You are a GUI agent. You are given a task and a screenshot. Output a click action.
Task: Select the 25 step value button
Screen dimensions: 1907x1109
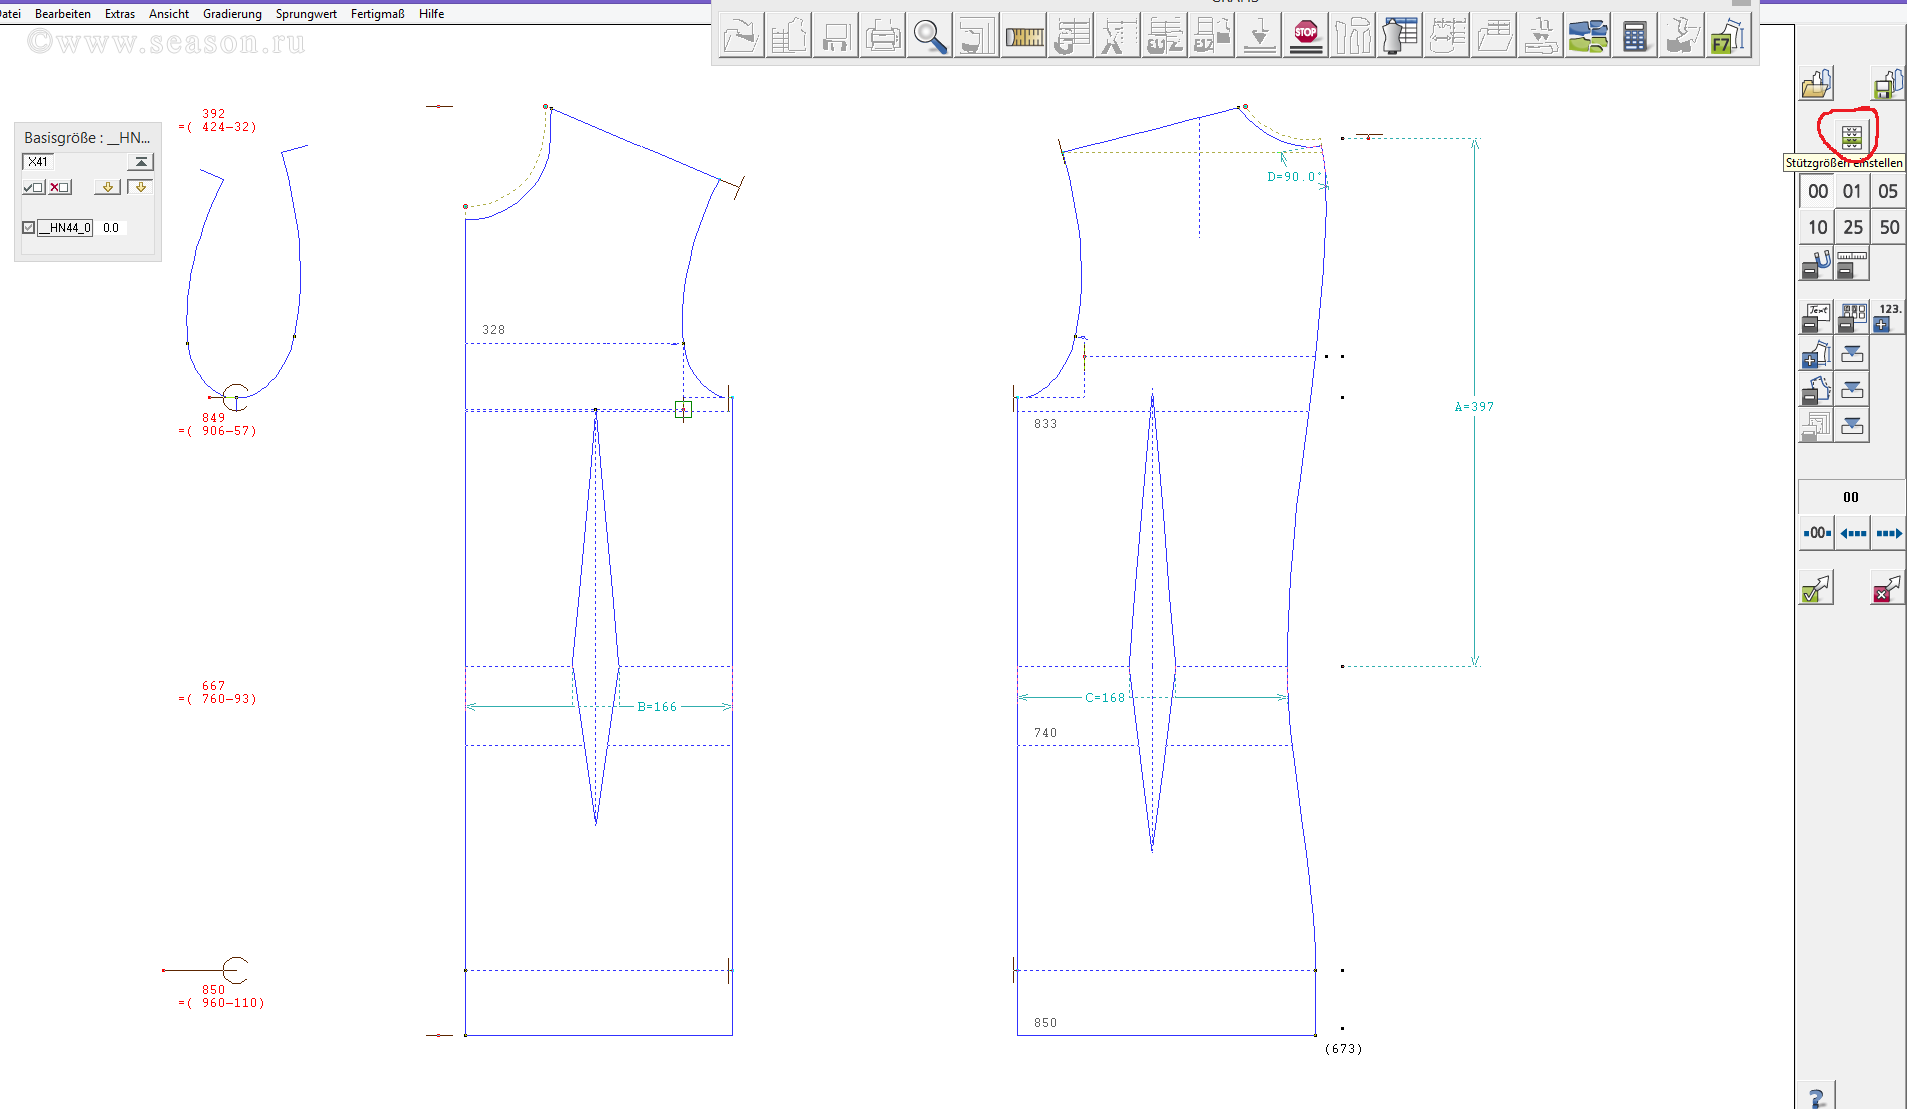point(1852,227)
